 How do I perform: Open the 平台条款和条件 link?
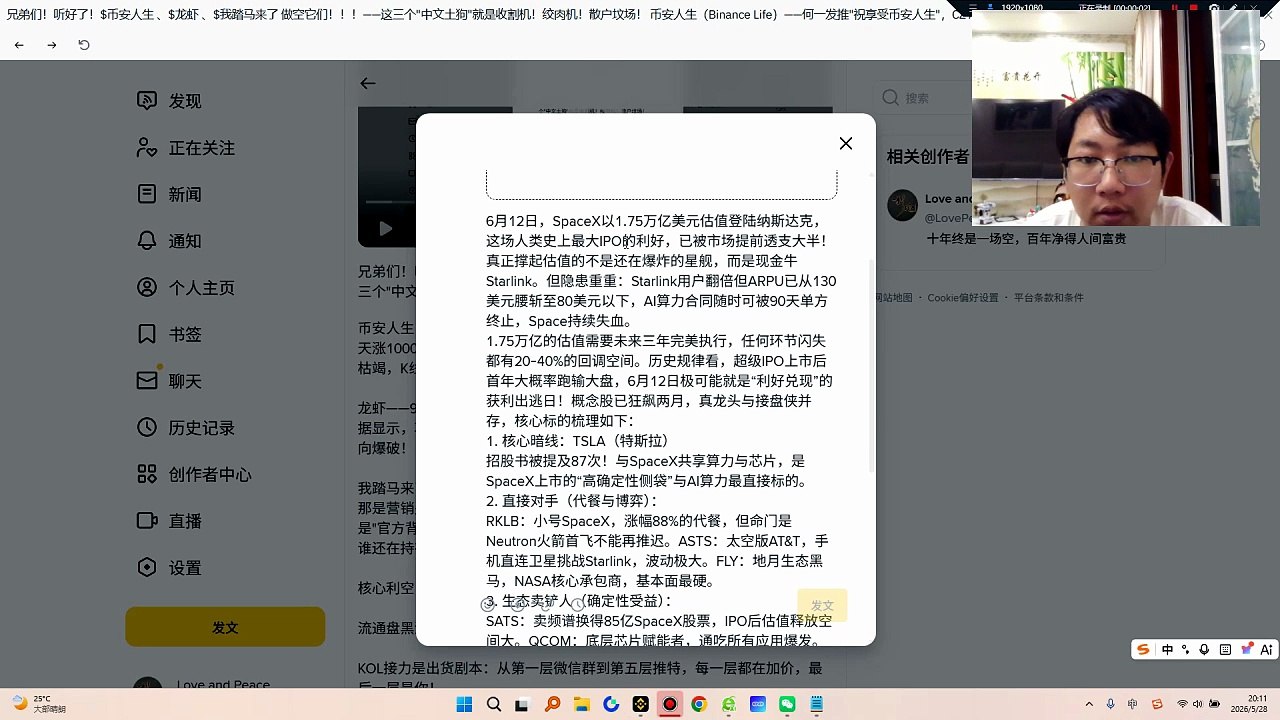click(1049, 298)
